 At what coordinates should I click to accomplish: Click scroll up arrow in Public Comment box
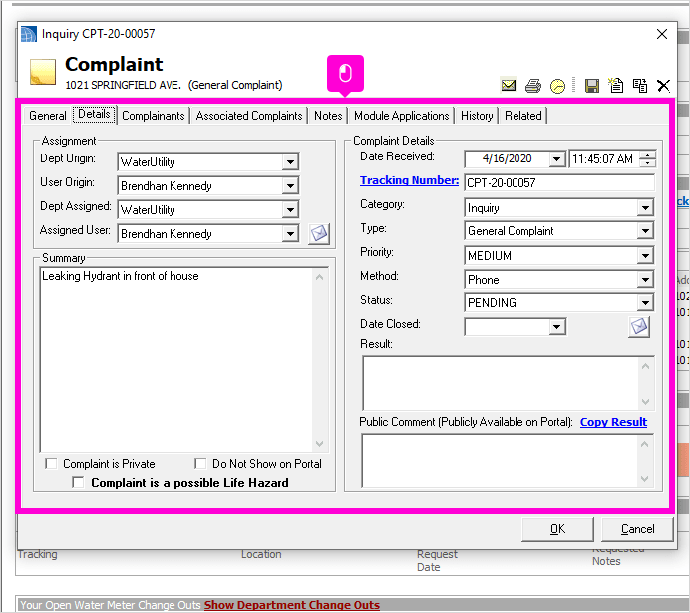tap(645, 444)
